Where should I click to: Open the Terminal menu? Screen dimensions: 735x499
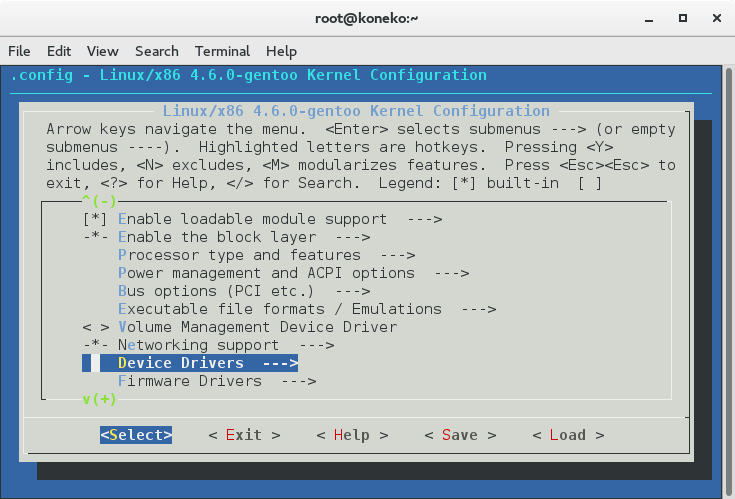222,51
